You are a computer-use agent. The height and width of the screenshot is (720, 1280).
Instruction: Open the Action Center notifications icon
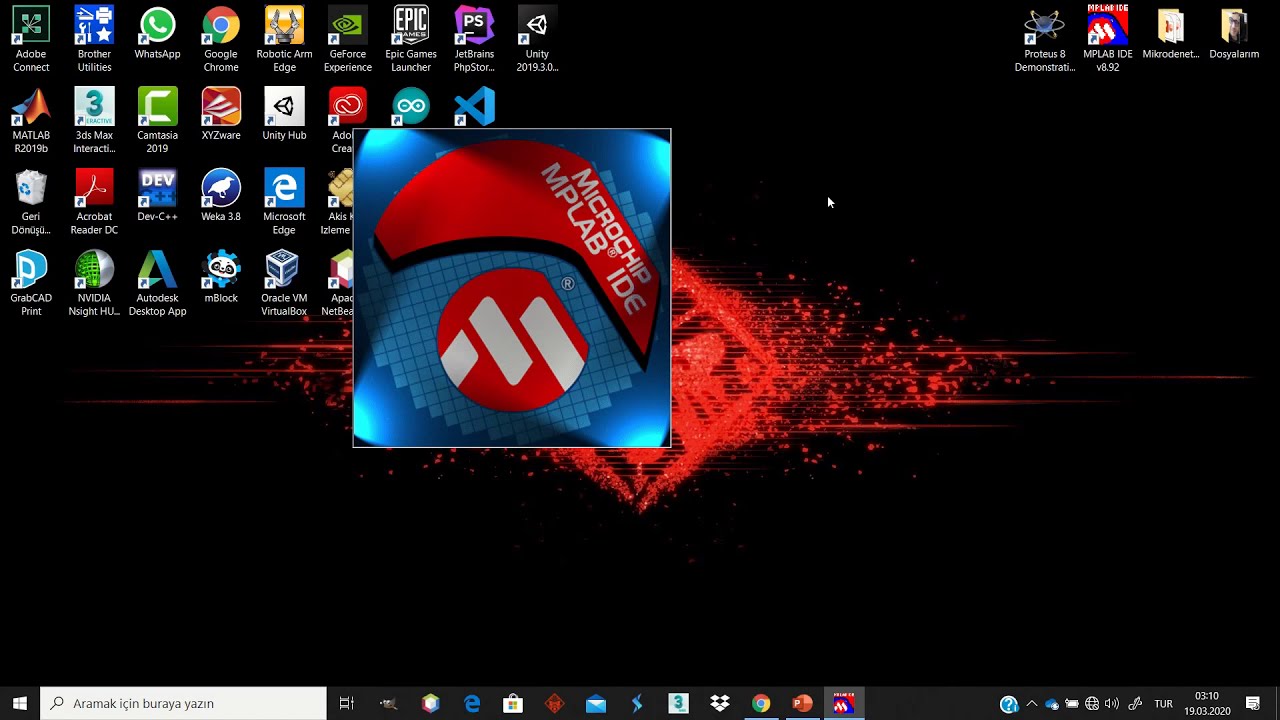point(1253,704)
